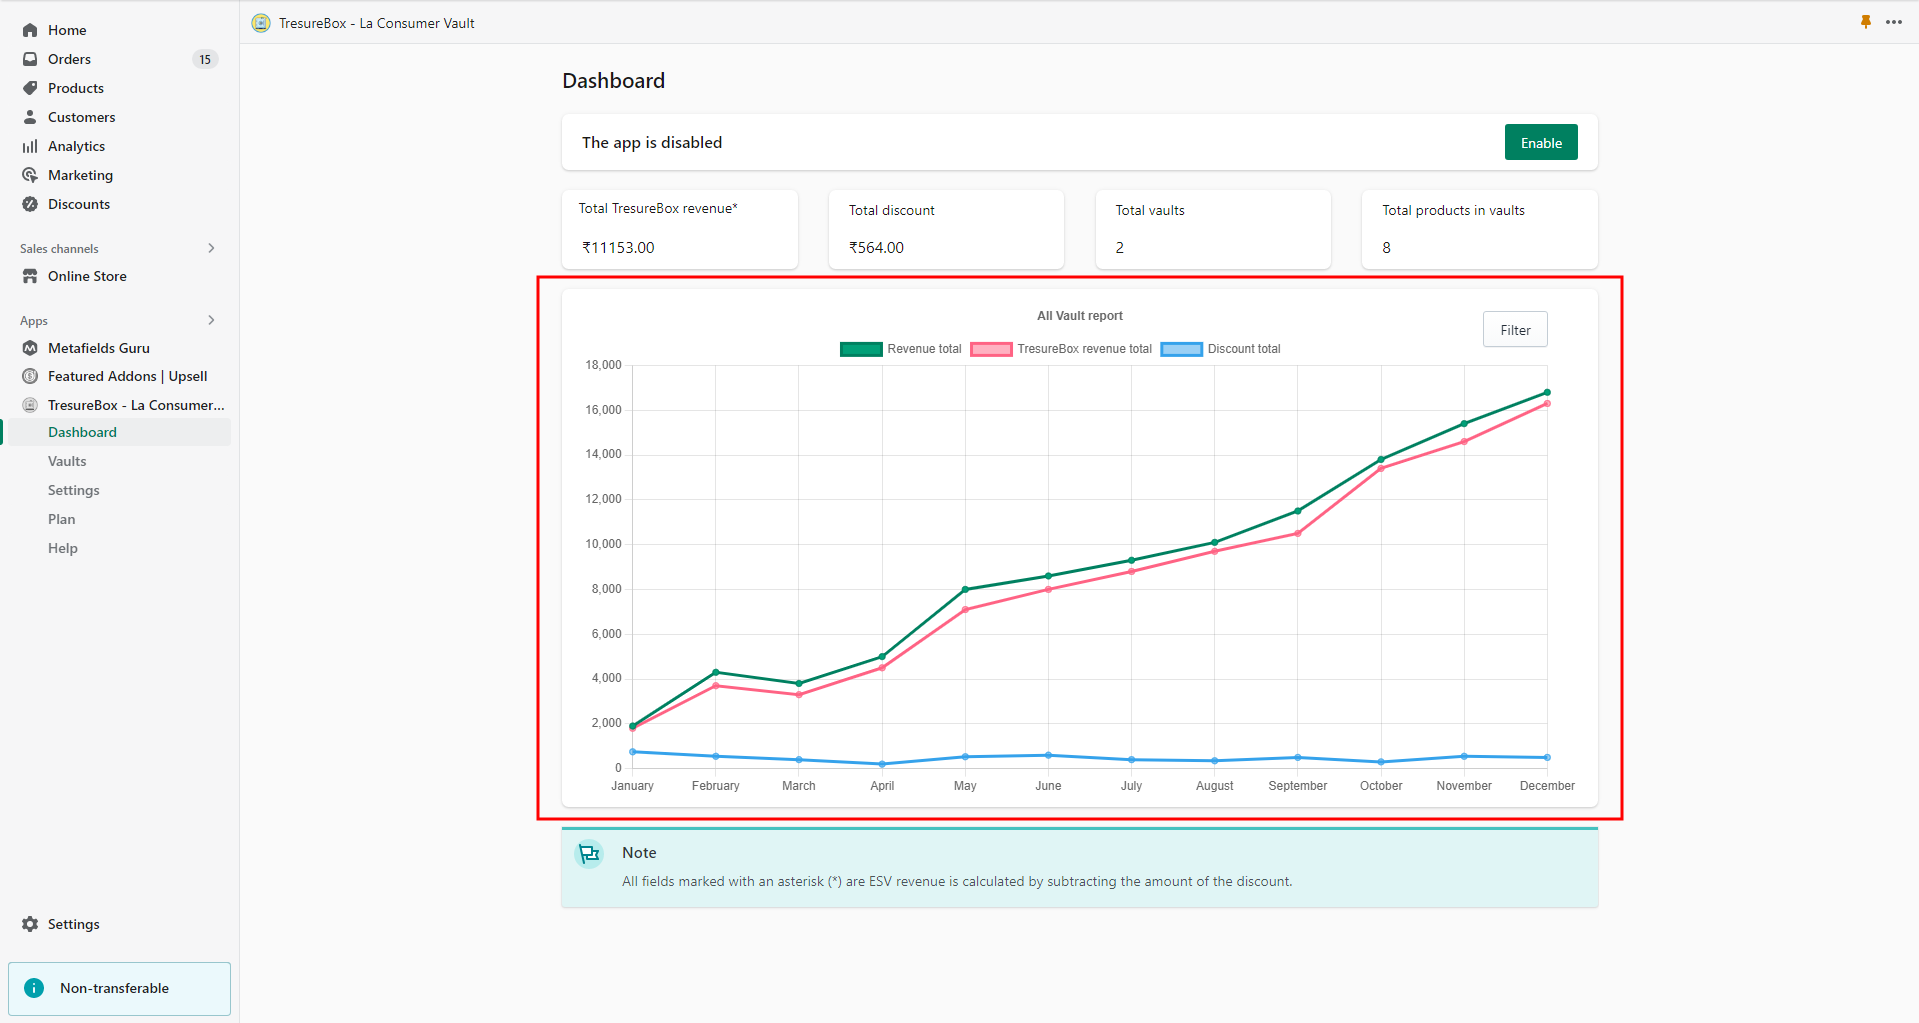
Task: Click the Home icon in sidebar
Action: [30, 30]
